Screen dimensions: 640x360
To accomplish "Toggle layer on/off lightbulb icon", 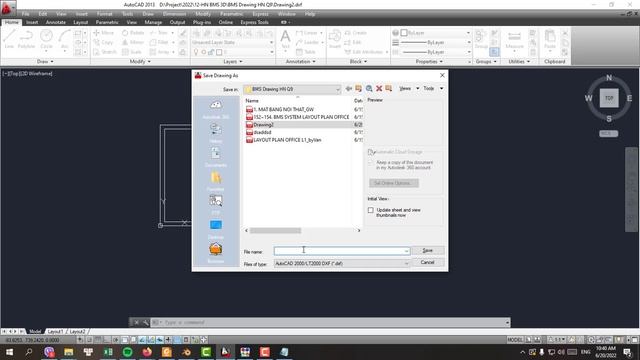I will coord(196,52).
